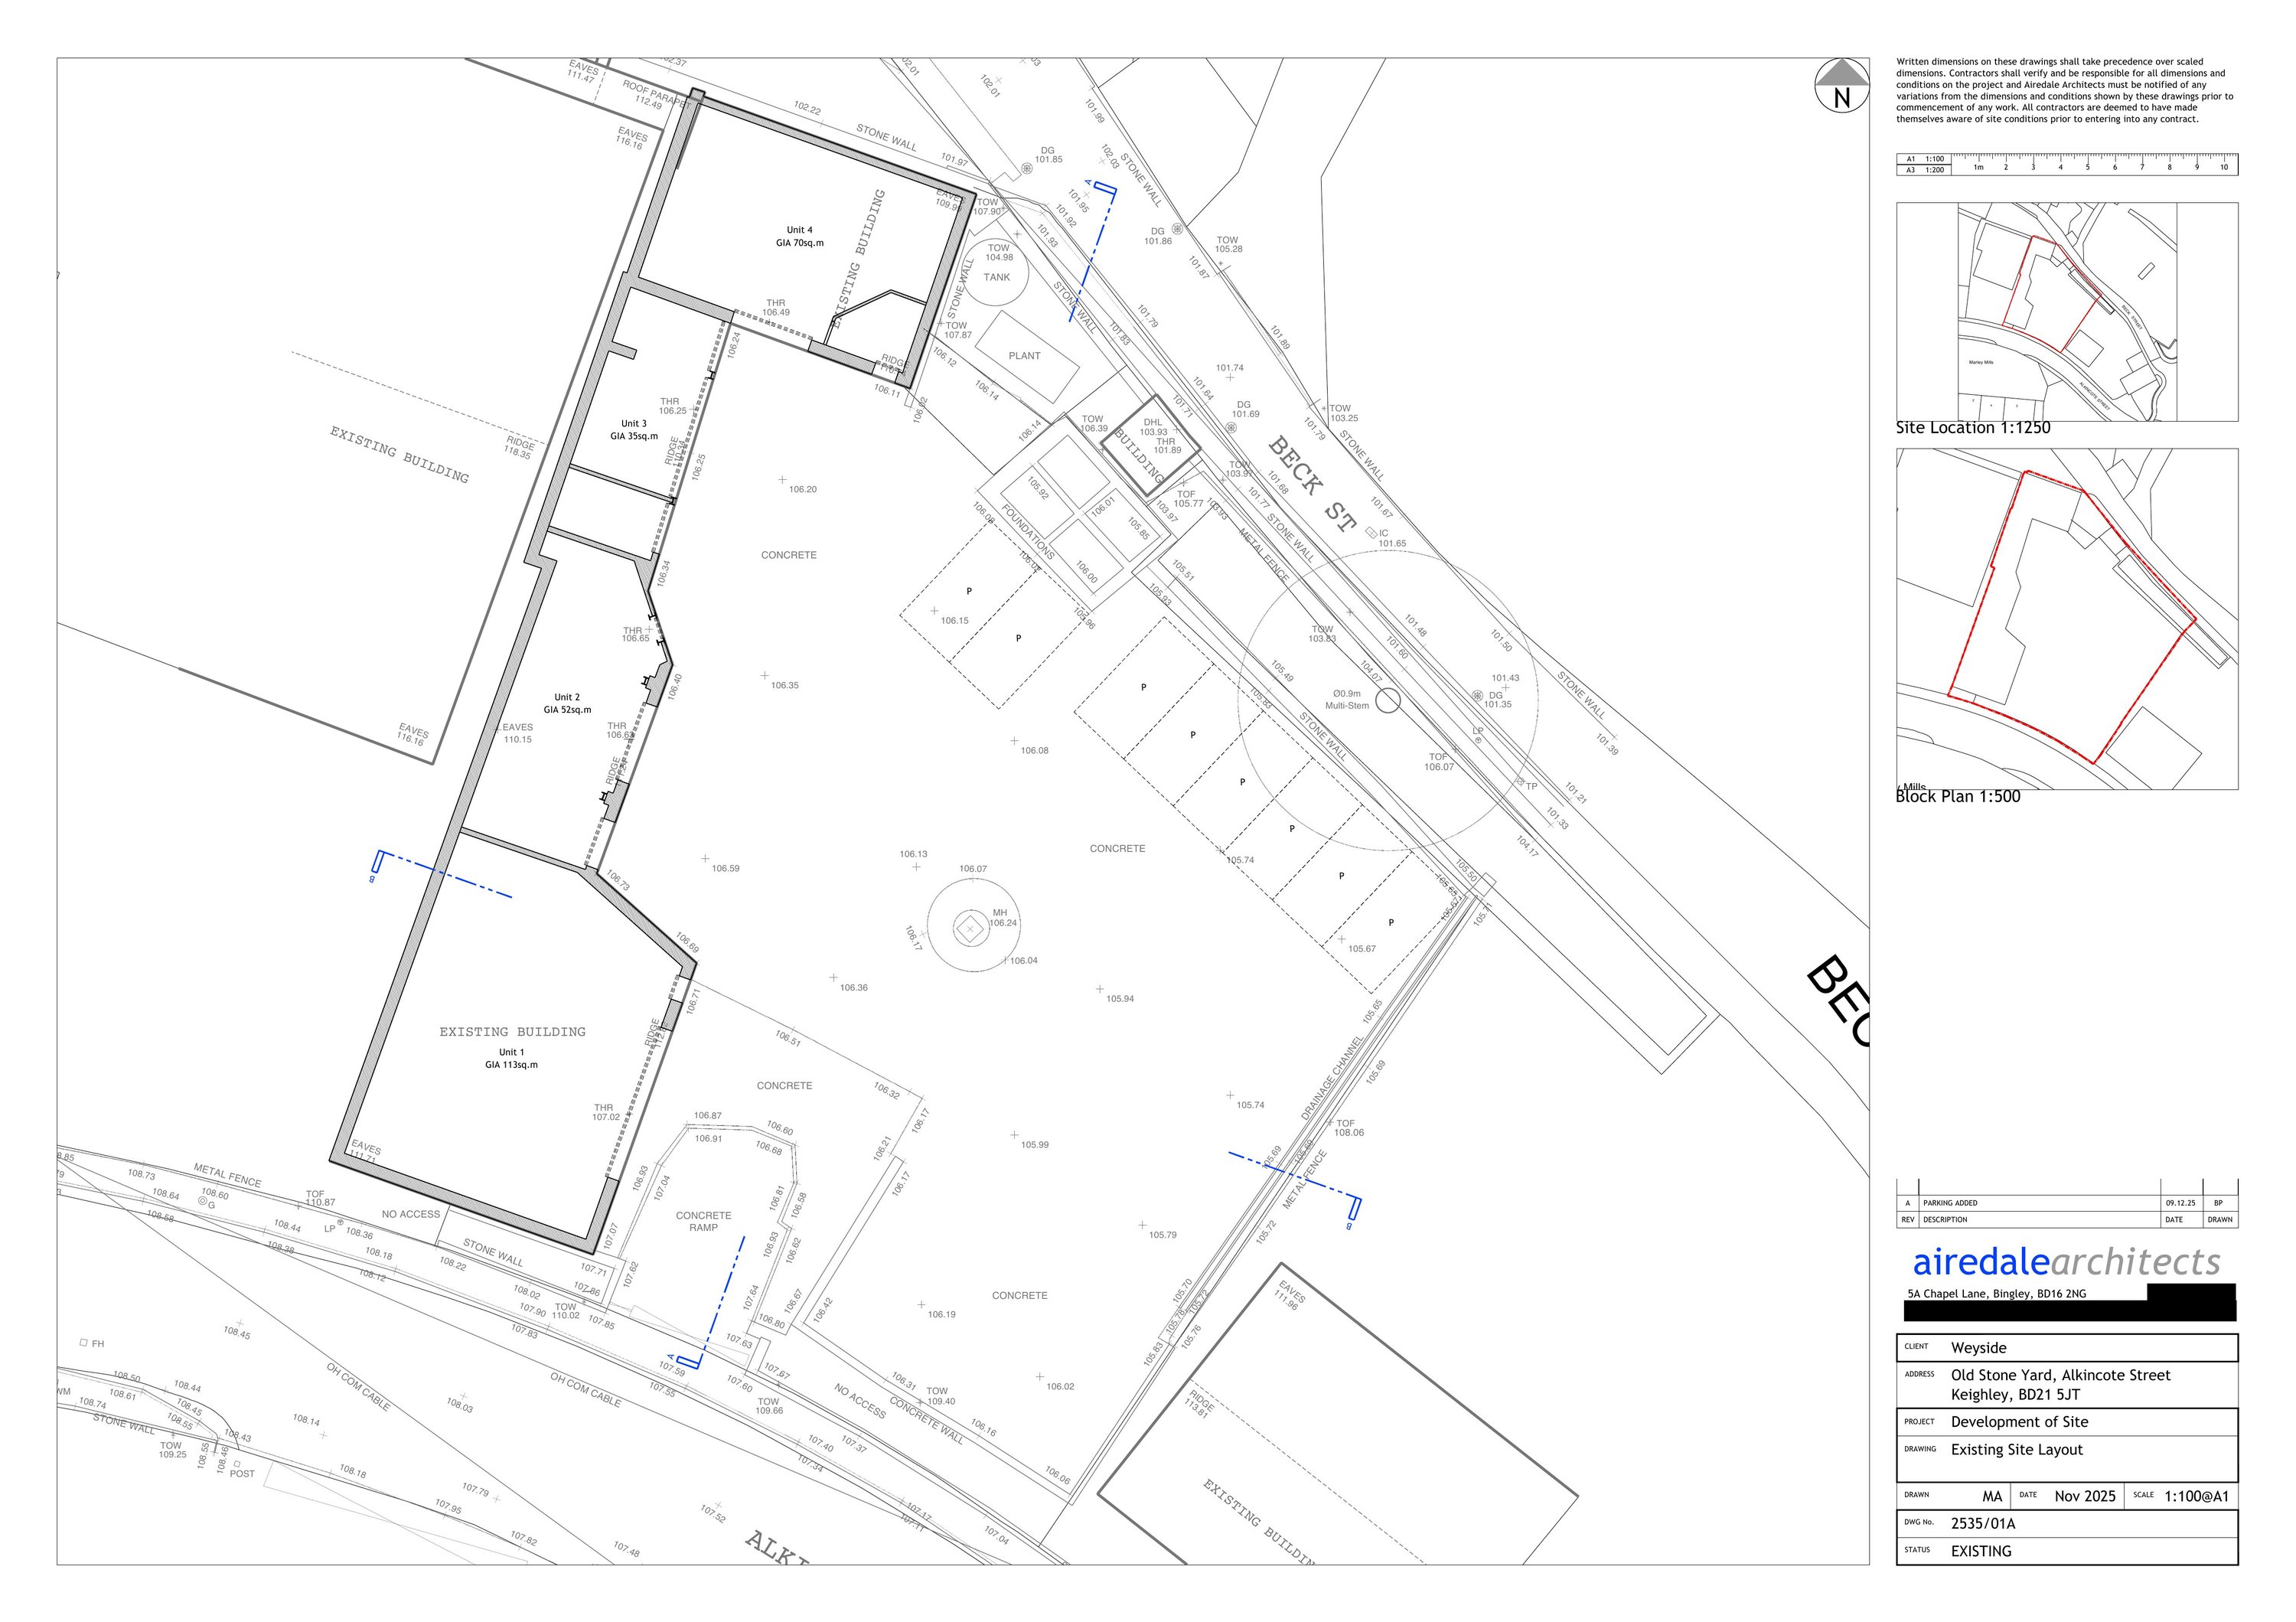This screenshot has width=2296, height=1622.
Task: Click the drawing number 2535/01A field
Action: pos(1983,1524)
